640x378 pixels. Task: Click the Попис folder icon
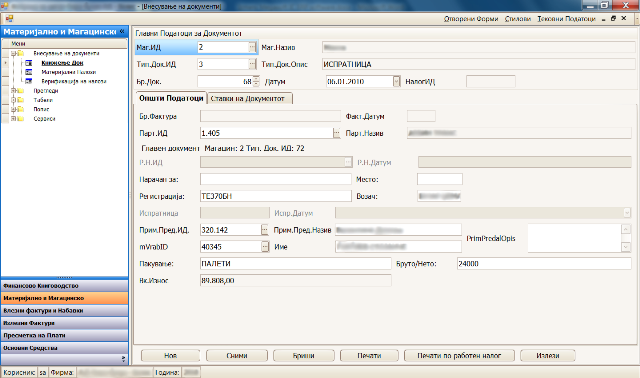20,109
